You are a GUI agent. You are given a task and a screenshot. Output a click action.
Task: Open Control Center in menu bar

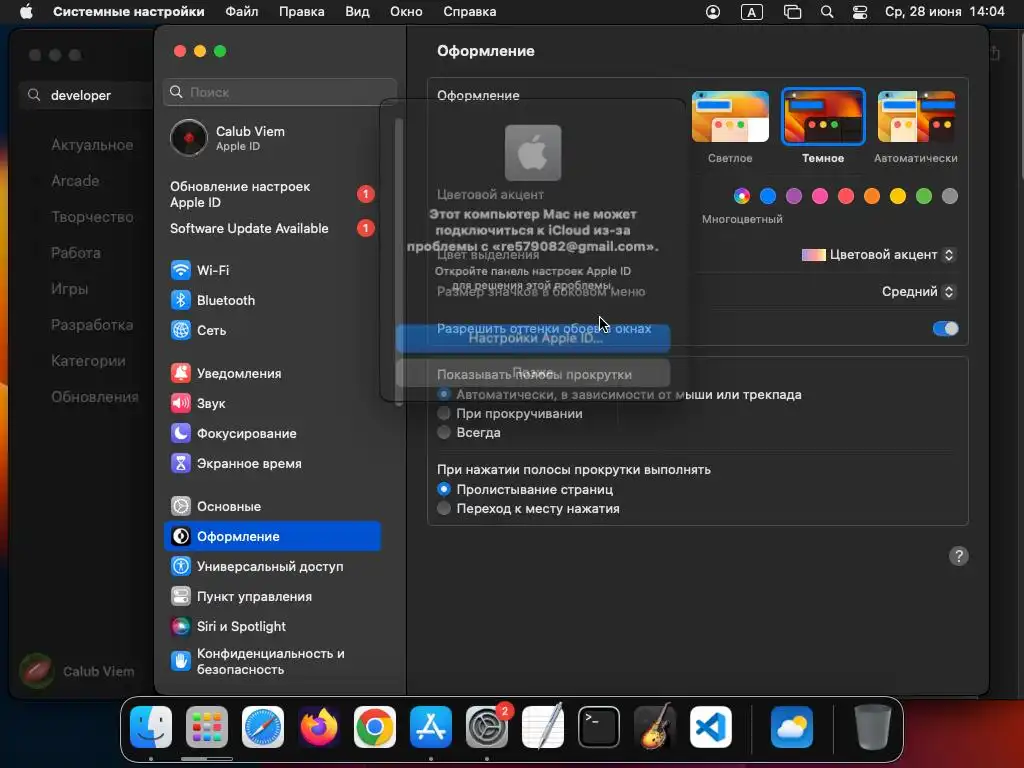click(860, 12)
